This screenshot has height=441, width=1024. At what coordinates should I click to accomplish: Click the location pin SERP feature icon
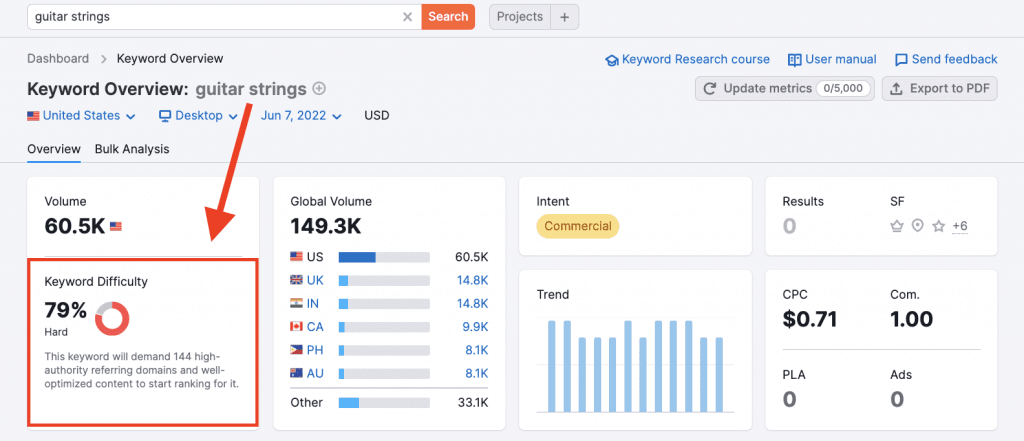pos(918,226)
